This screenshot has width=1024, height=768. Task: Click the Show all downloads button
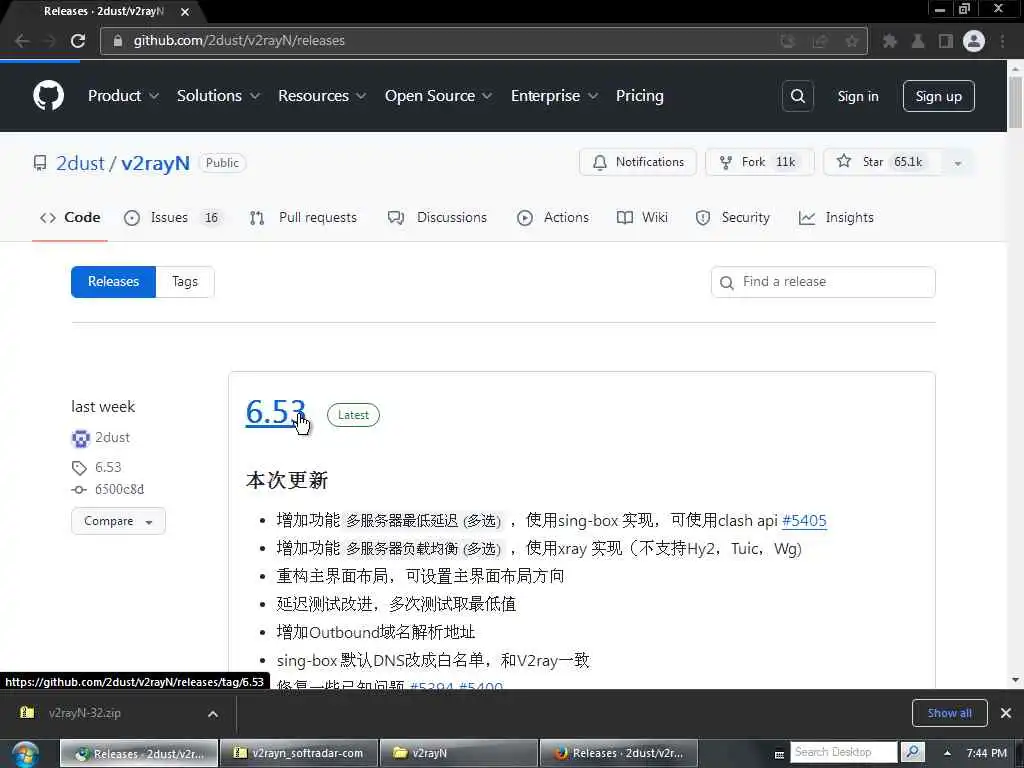point(950,713)
